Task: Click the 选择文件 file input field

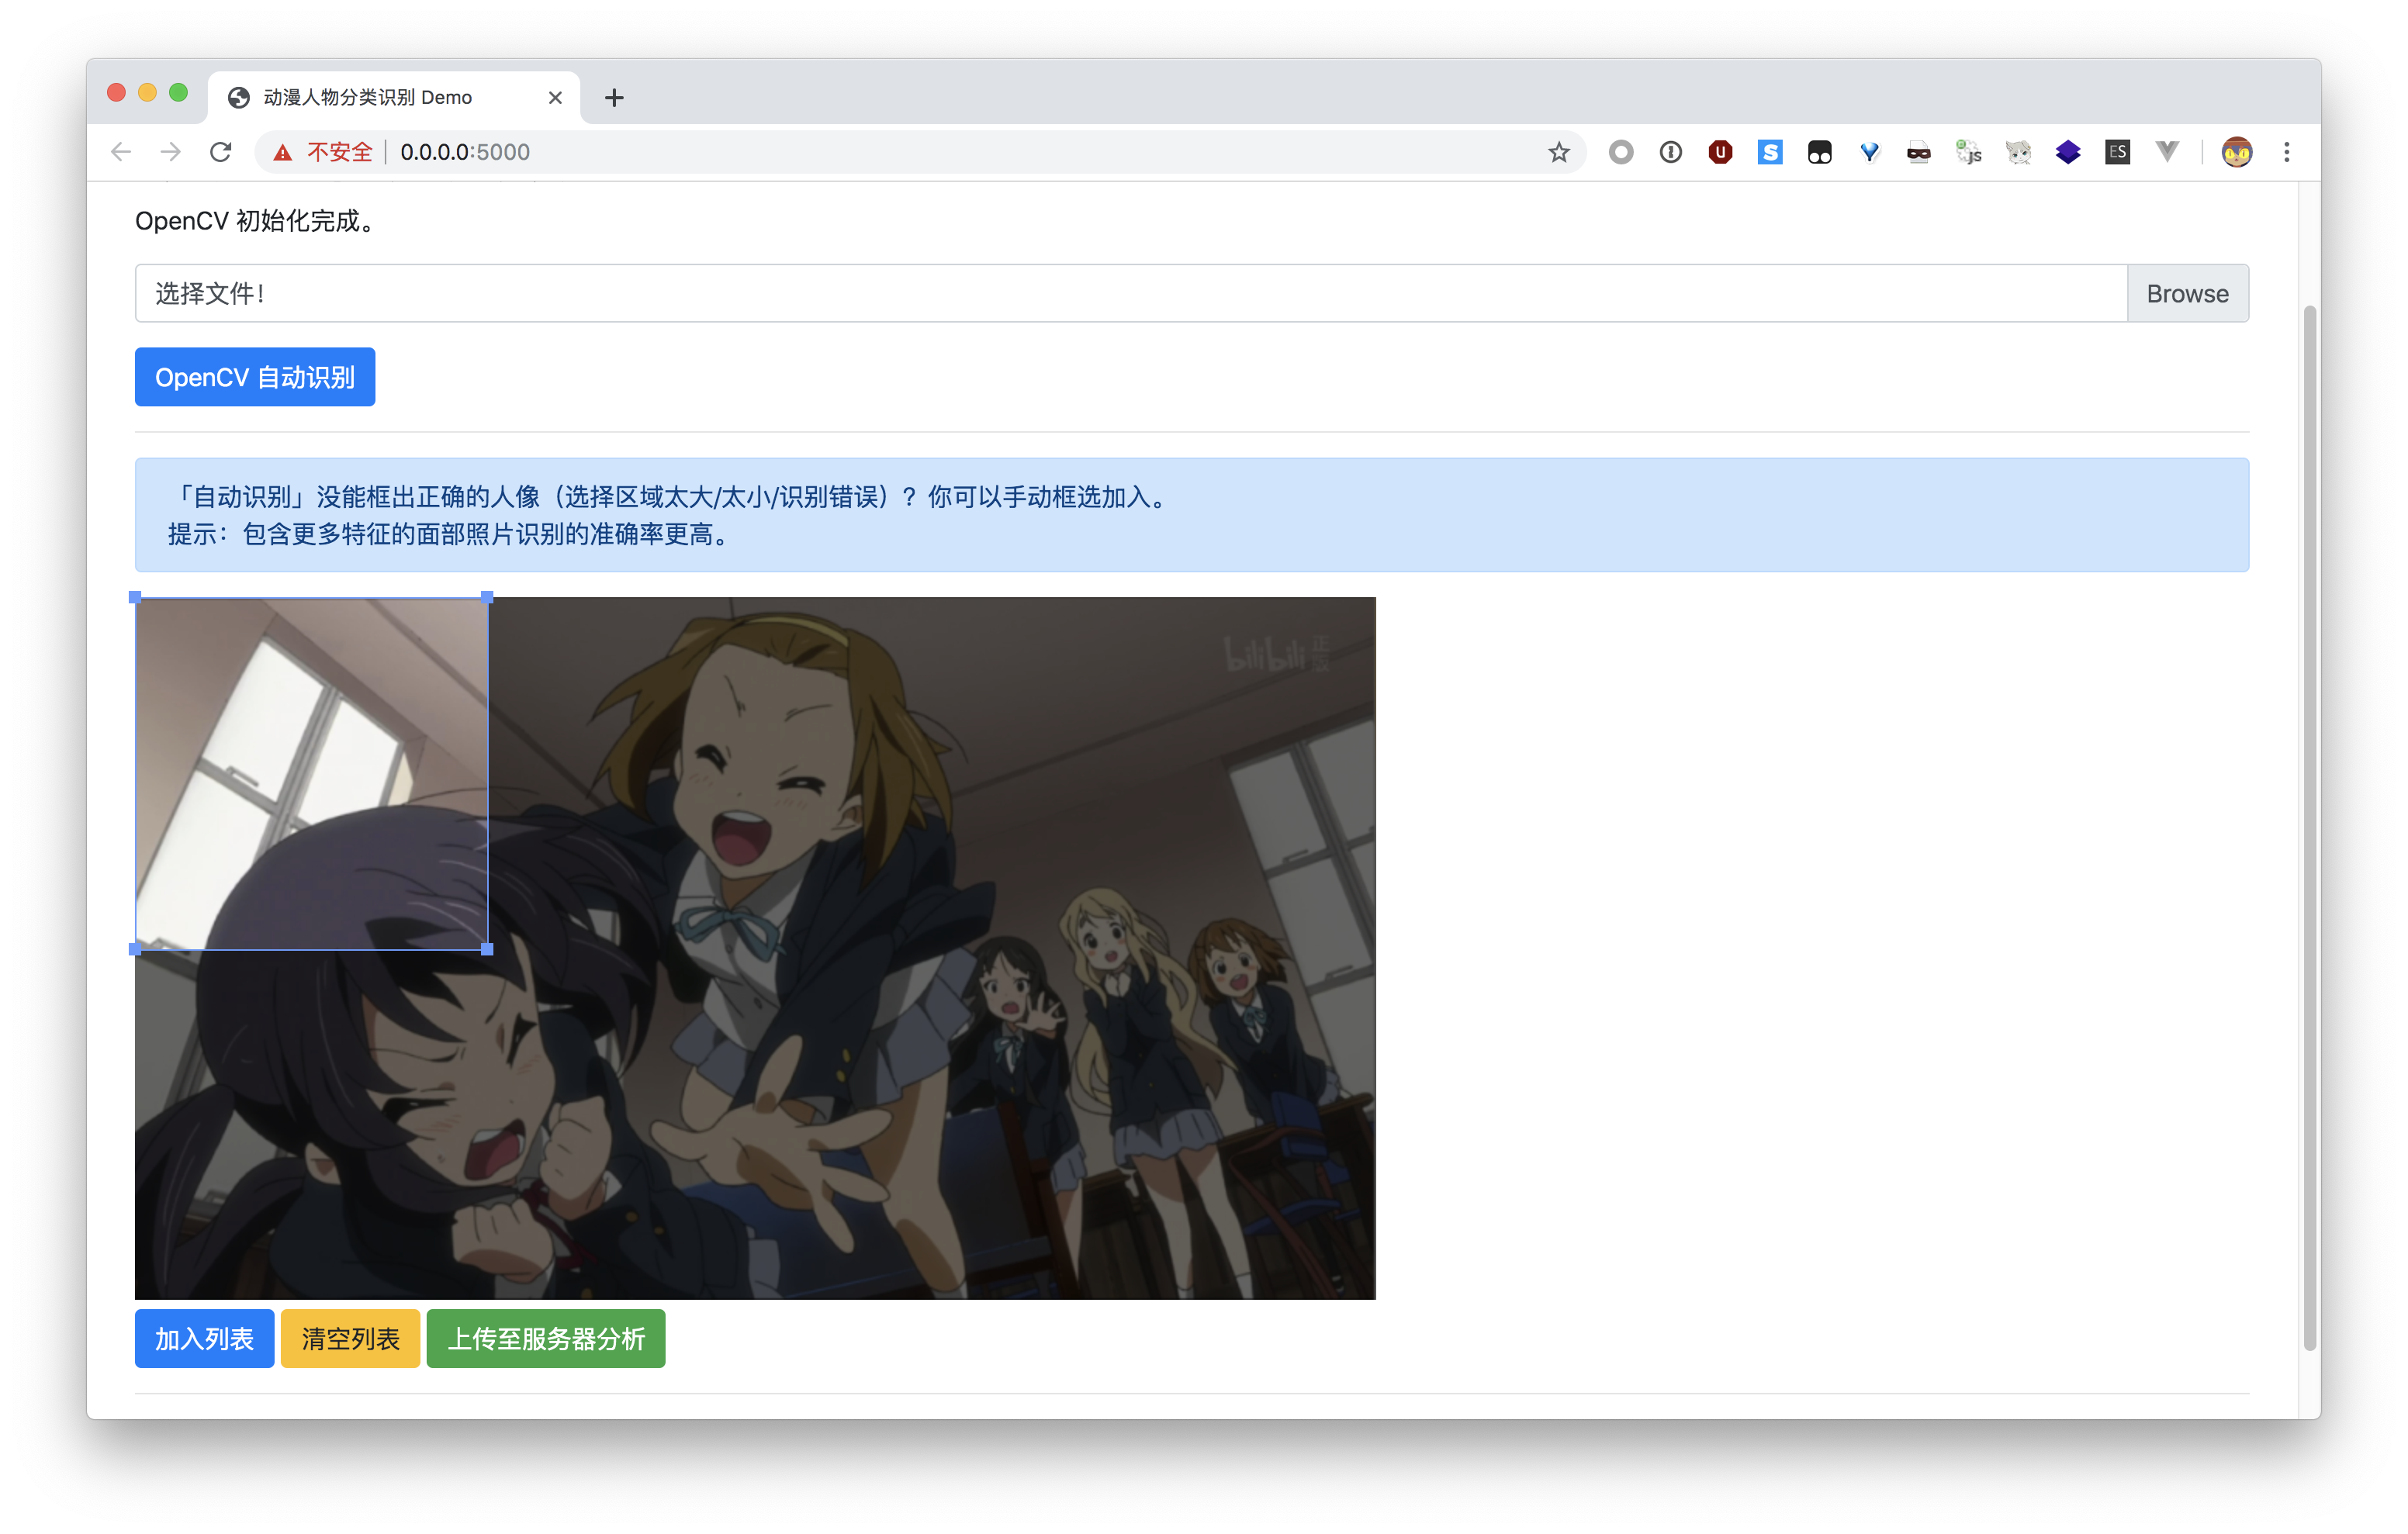Action: (x=1130, y=294)
